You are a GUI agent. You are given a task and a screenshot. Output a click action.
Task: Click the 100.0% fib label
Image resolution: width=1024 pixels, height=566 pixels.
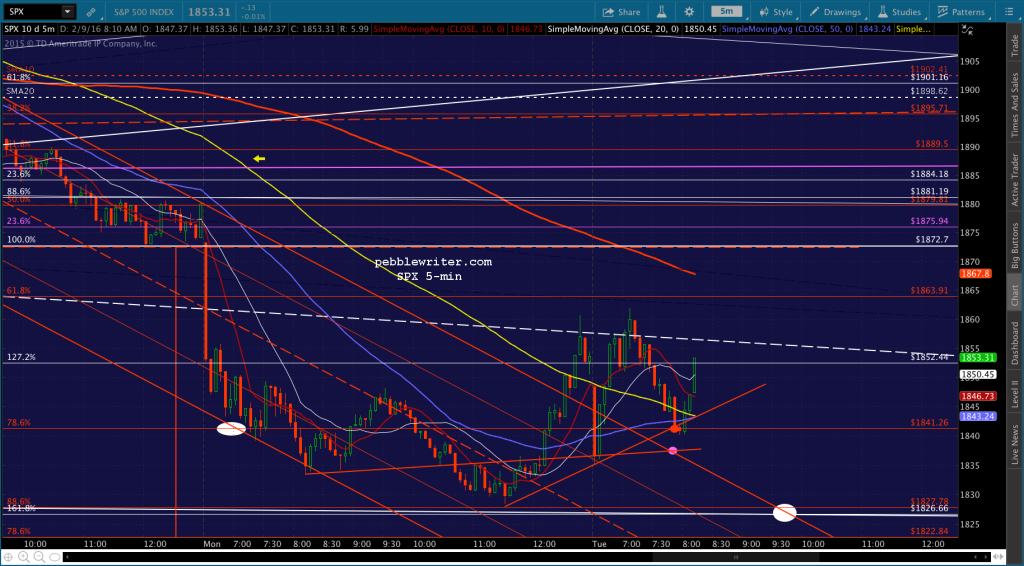(x=22, y=240)
